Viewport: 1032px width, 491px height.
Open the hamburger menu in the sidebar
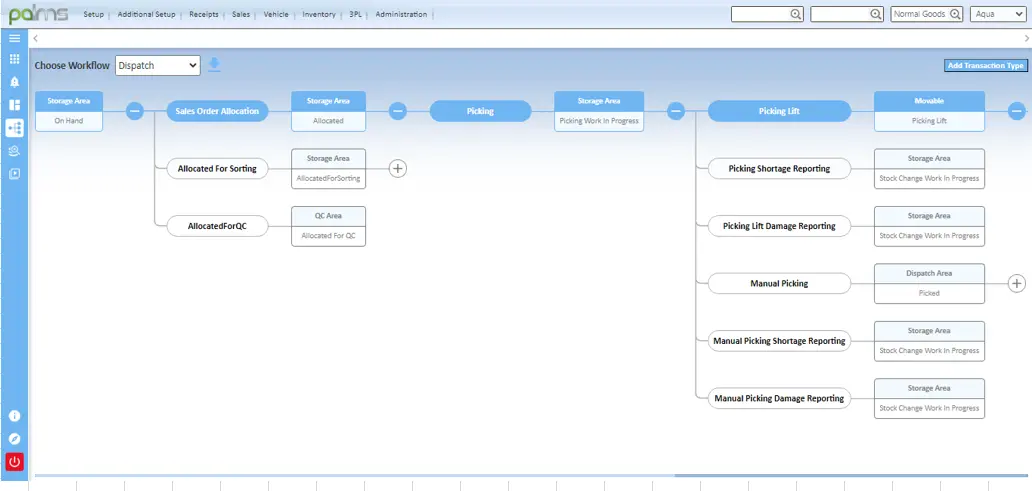(x=14, y=37)
